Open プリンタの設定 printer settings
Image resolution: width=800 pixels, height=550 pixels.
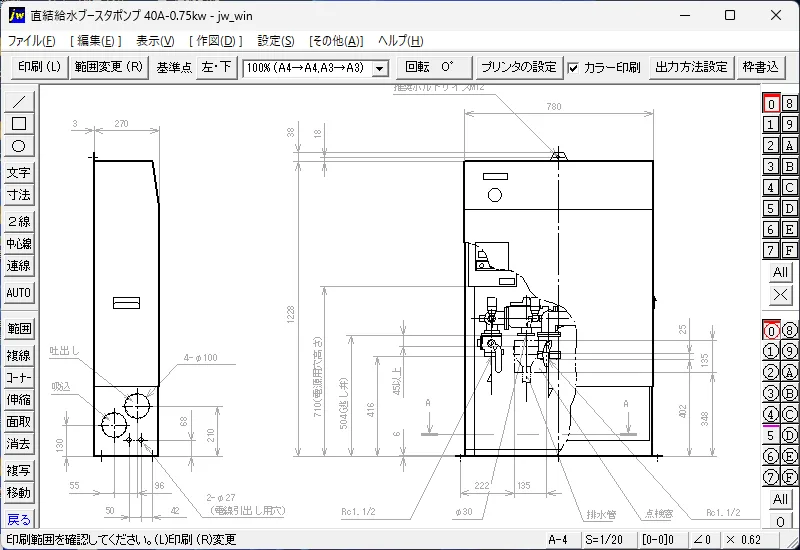point(519,67)
